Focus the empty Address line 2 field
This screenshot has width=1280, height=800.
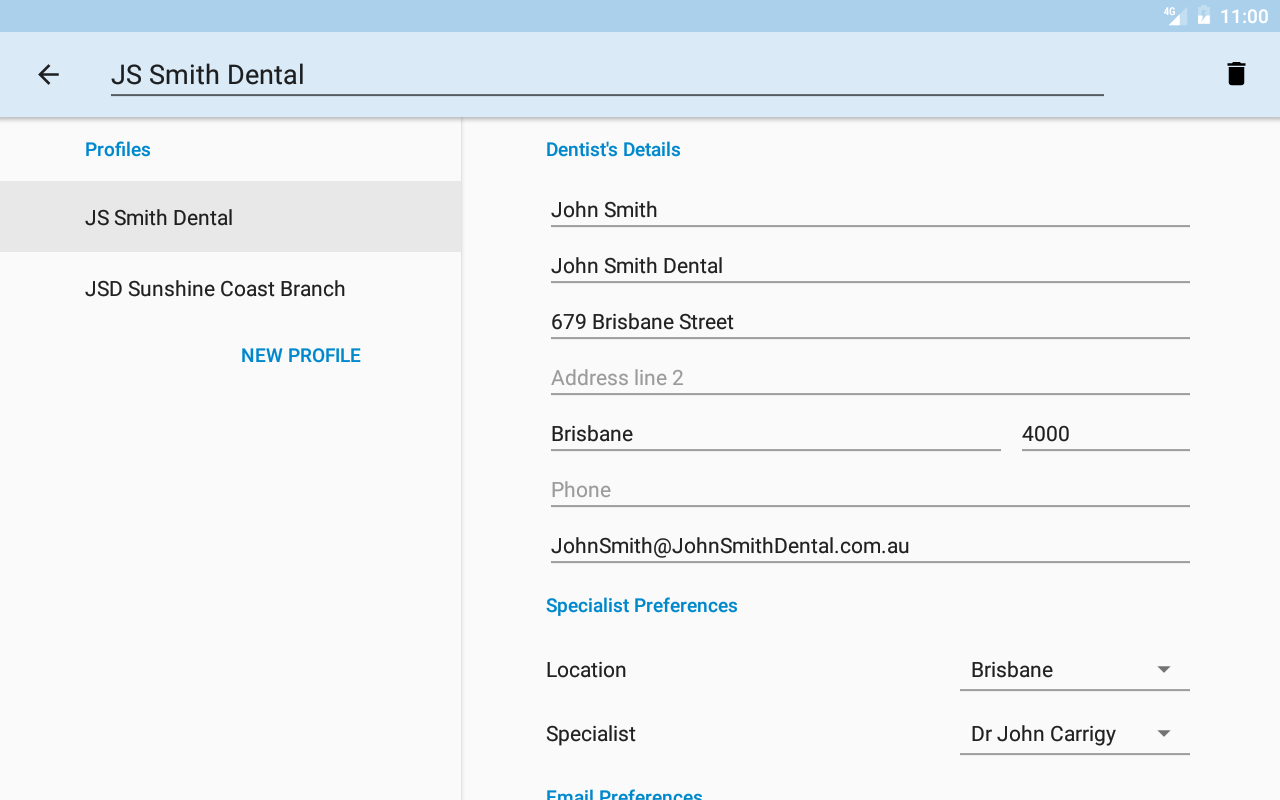[x=868, y=378]
